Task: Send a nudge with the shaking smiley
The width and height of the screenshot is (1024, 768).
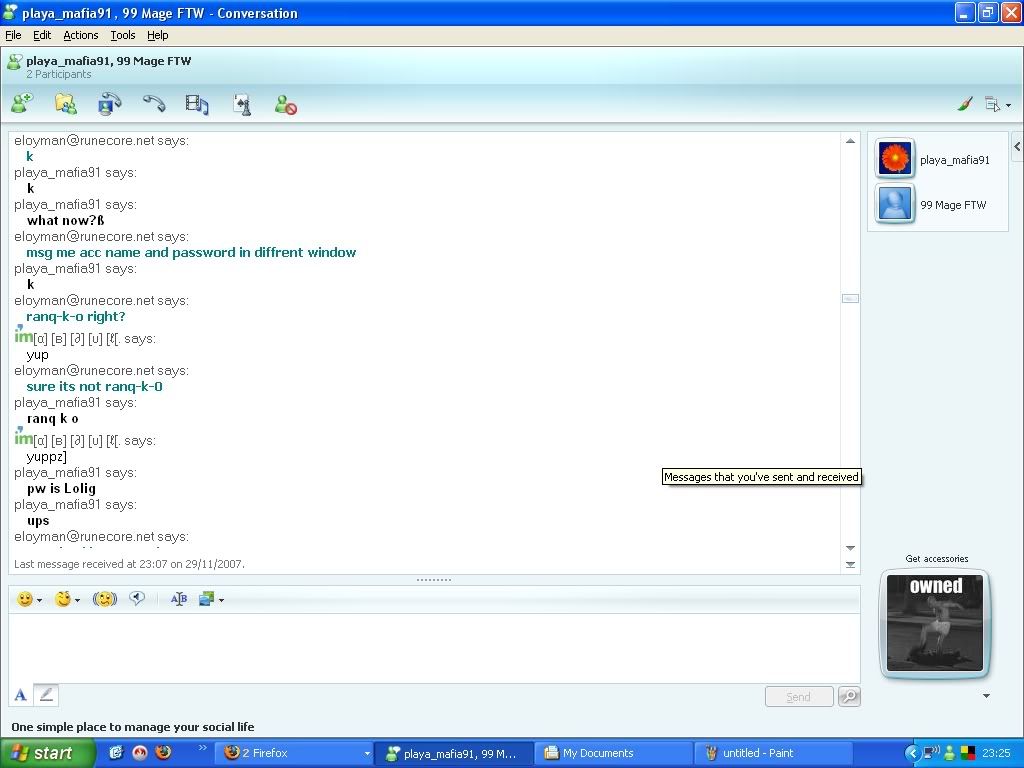Action: pos(105,599)
